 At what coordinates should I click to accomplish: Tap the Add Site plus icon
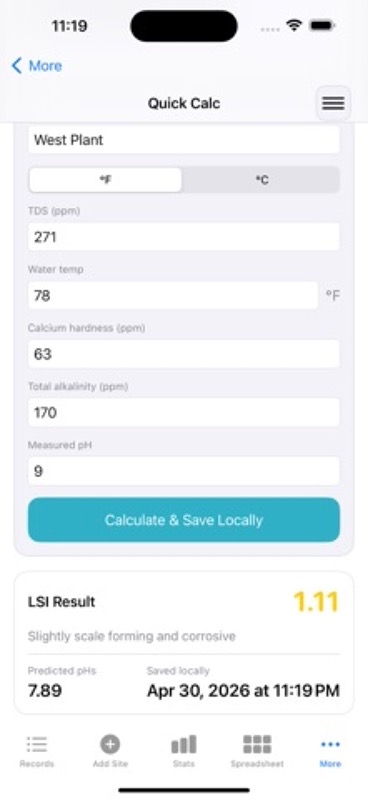[x=110, y=744]
